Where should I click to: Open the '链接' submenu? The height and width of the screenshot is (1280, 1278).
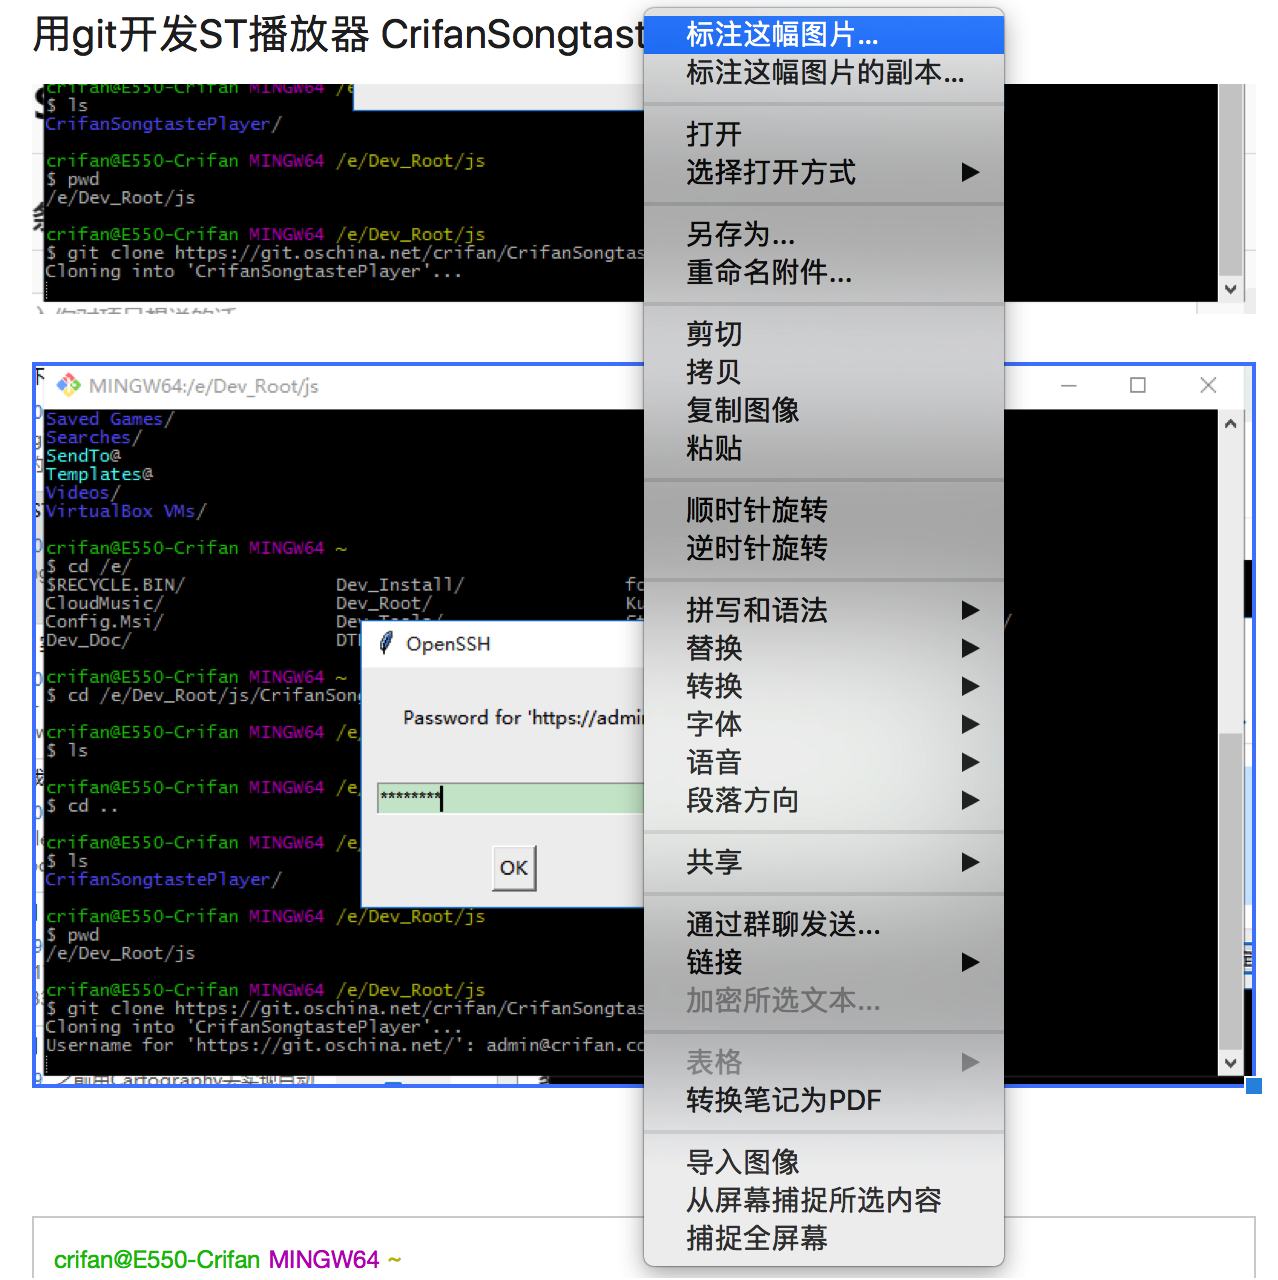pyautogui.click(x=824, y=962)
